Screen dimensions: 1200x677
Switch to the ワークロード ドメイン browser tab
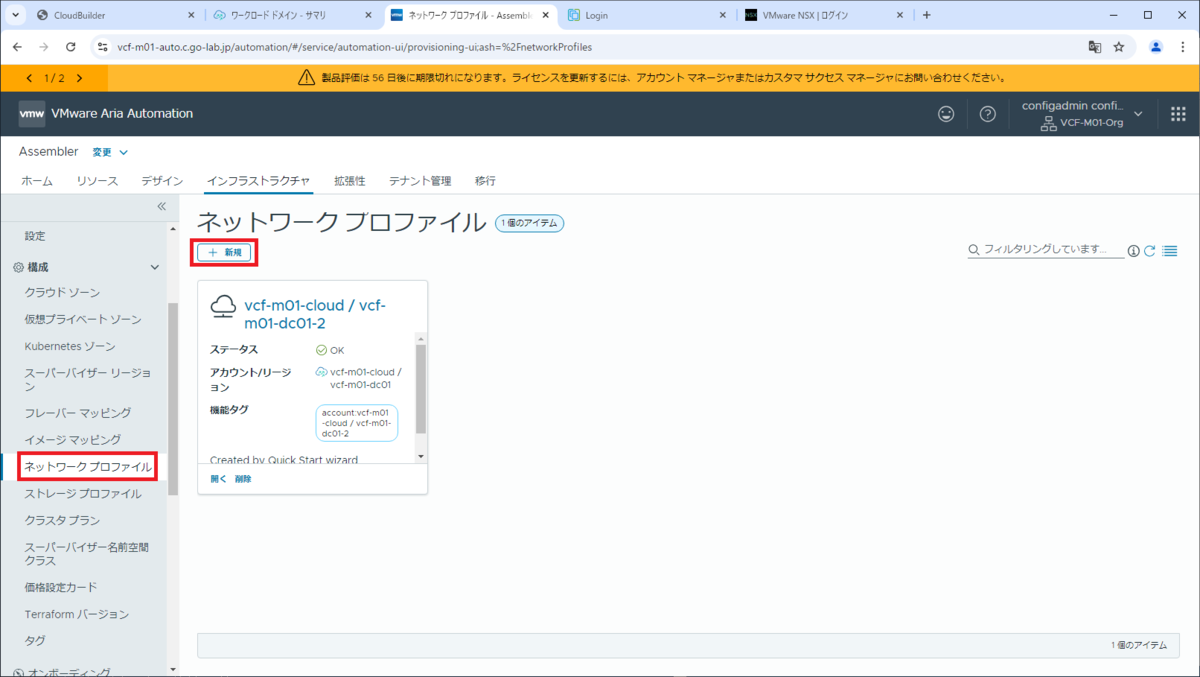(293, 15)
